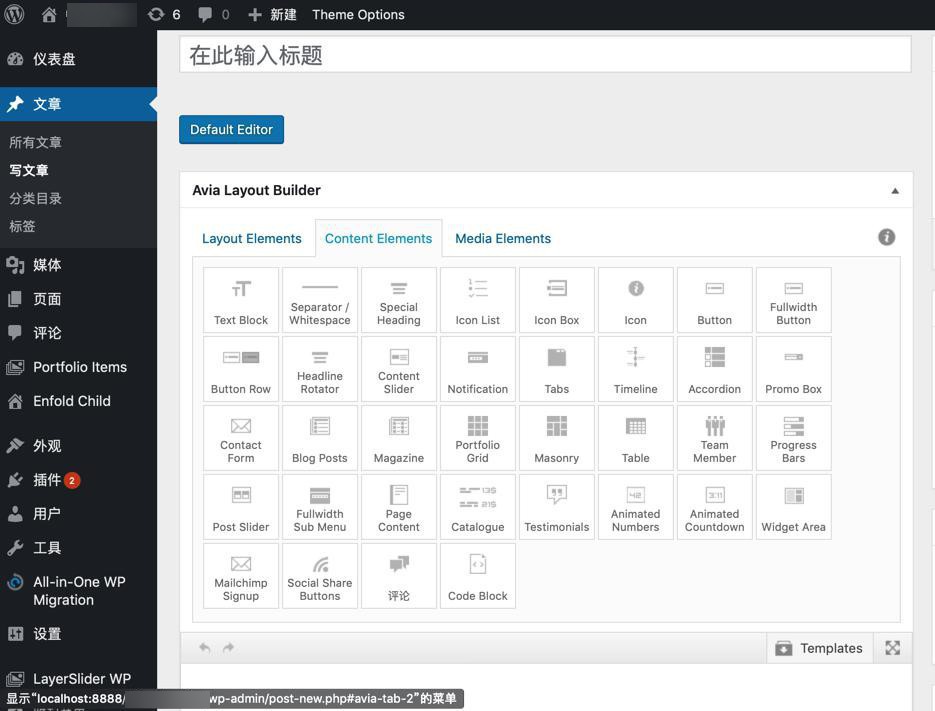
Task: Add Headline Rotator element
Action: click(320, 369)
